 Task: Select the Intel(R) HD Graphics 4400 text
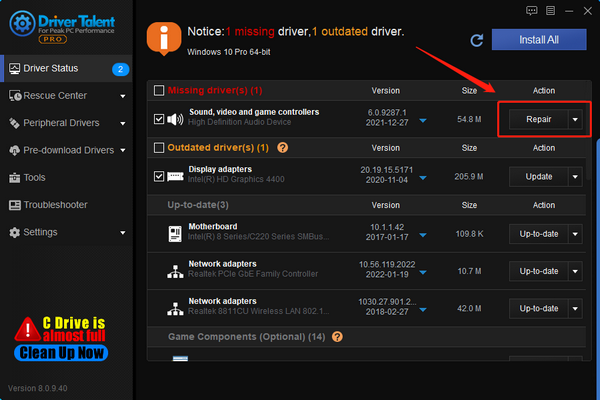(x=236, y=179)
